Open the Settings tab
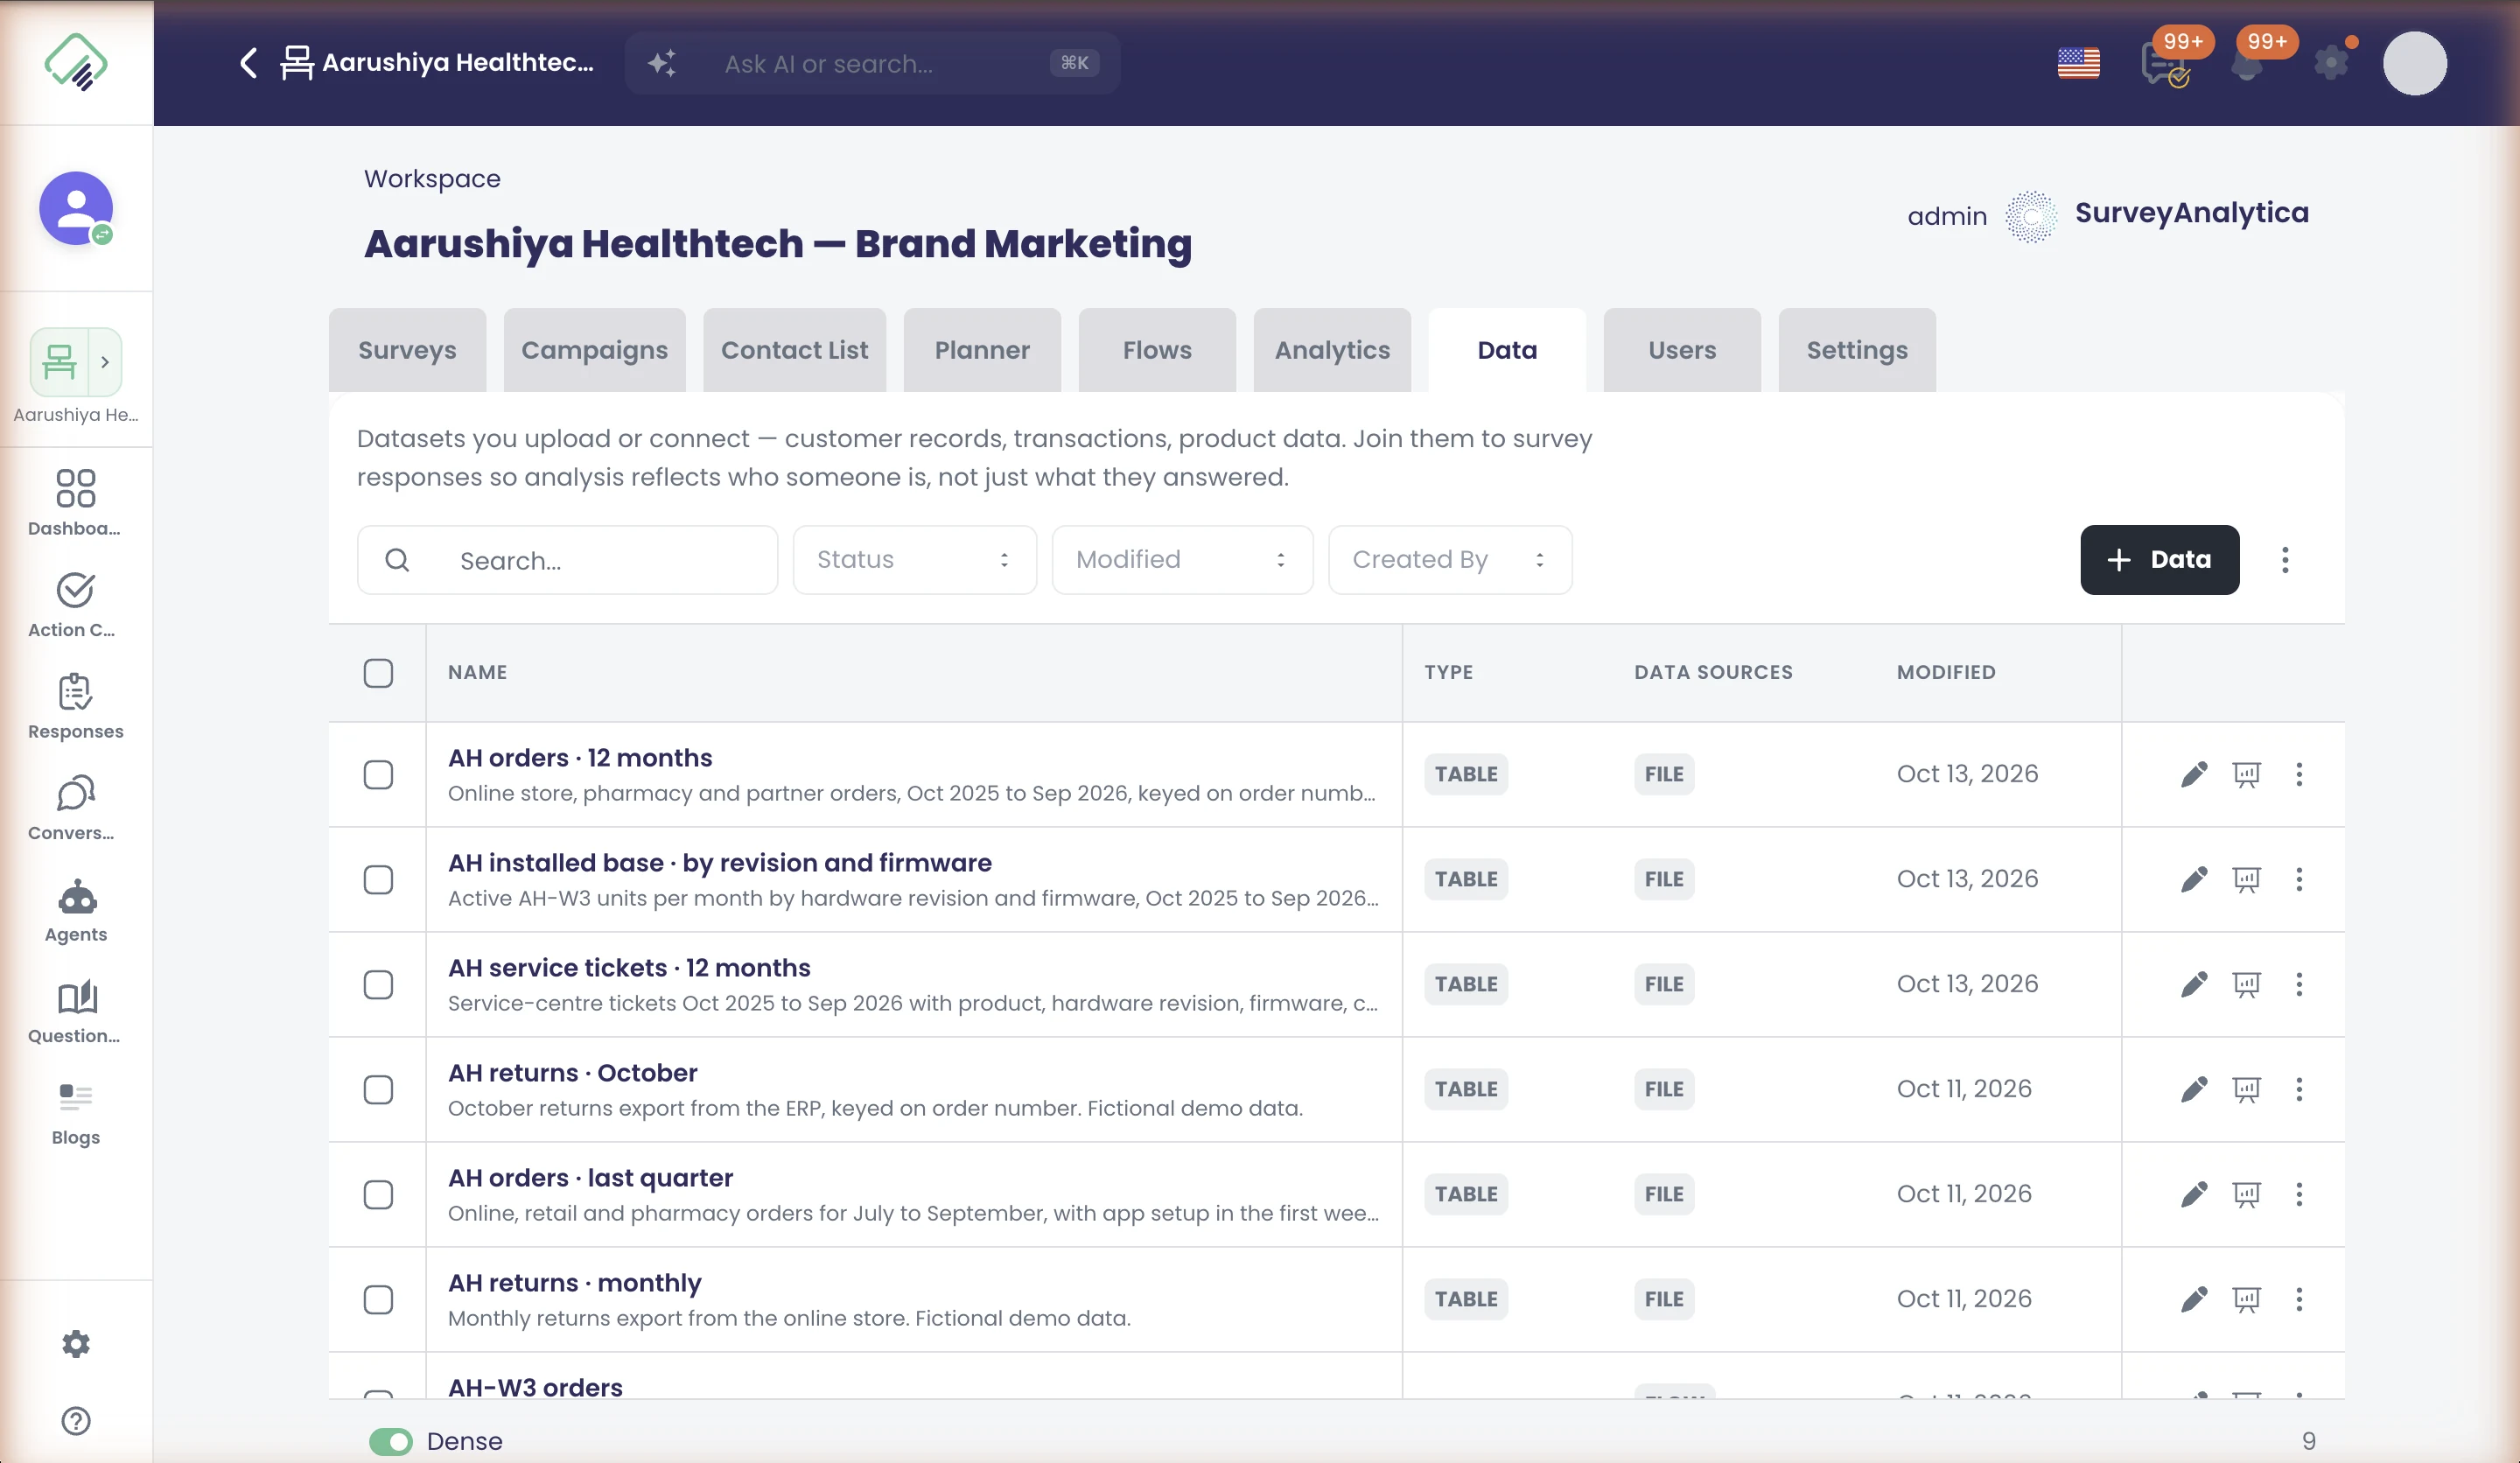 (x=1857, y=350)
